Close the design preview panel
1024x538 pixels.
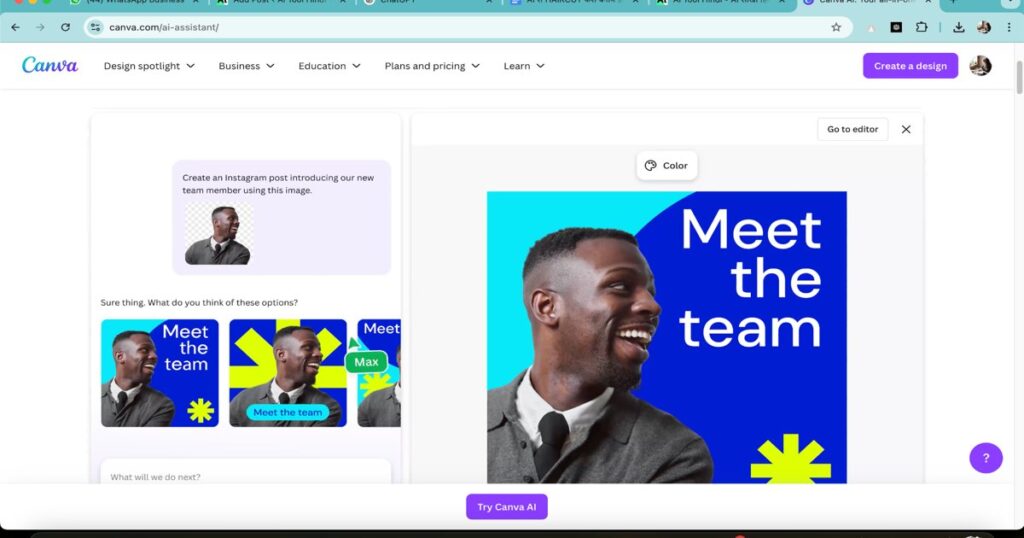(x=906, y=129)
